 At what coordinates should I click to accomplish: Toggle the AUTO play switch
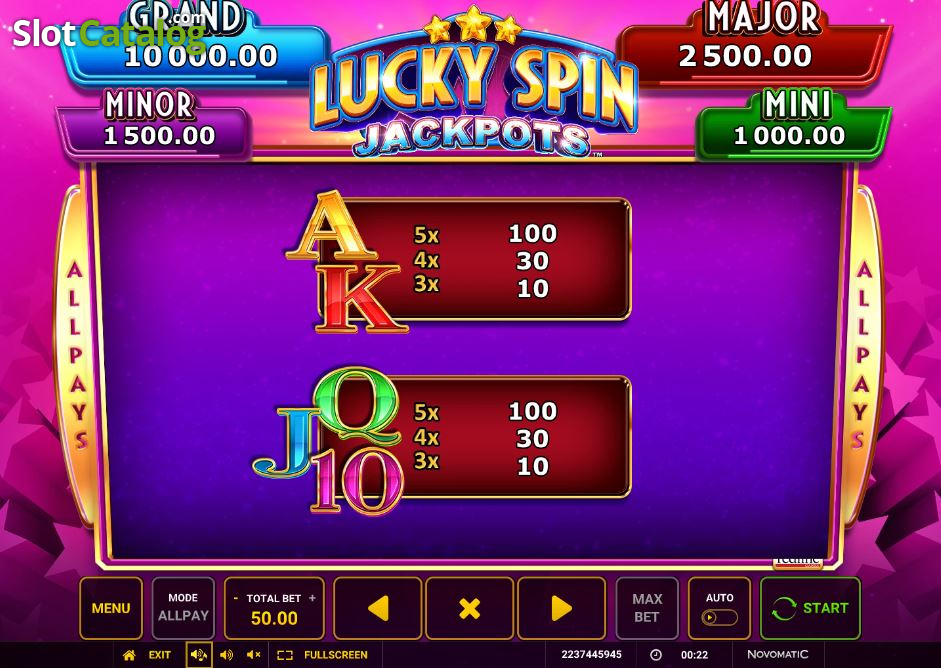[719, 618]
